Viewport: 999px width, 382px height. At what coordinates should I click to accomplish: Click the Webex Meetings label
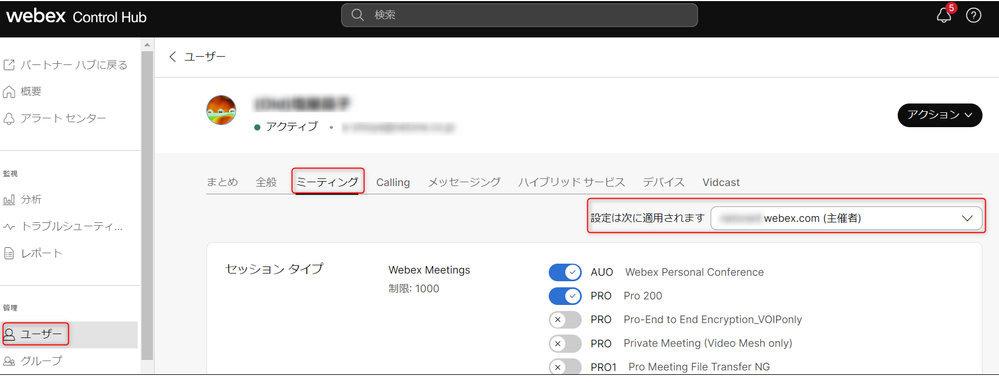(429, 270)
